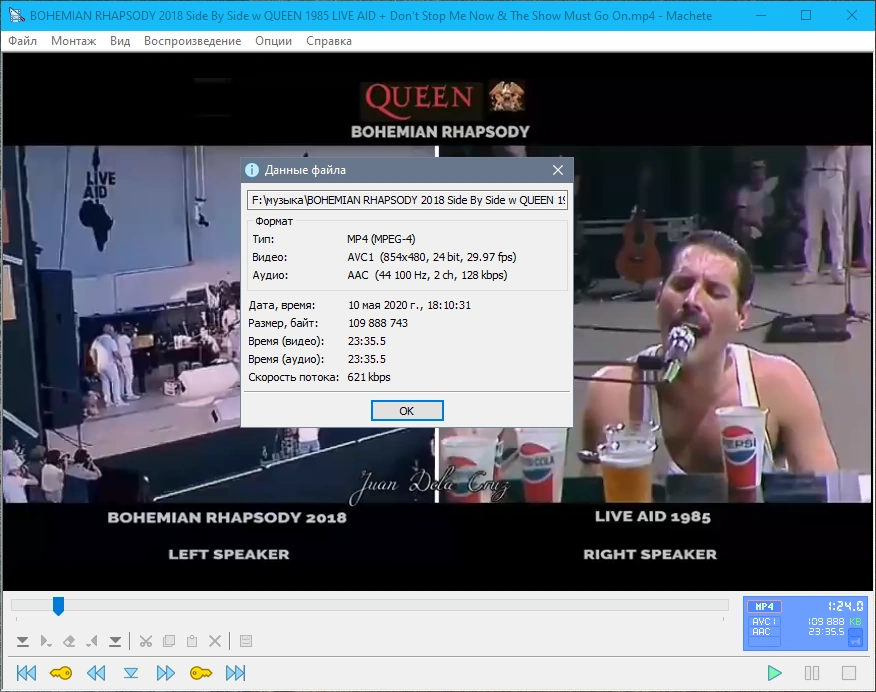The height and width of the screenshot is (692, 876).
Task: Delete selection with the X icon
Action: click(215, 641)
